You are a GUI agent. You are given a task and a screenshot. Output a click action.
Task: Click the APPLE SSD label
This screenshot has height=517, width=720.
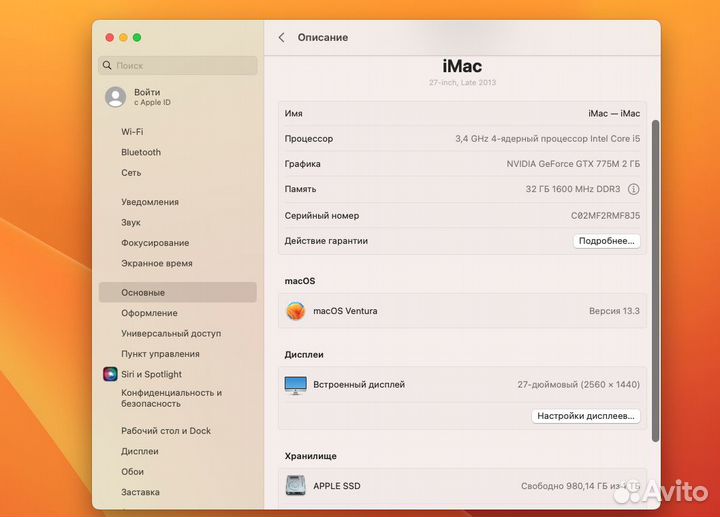337,486
